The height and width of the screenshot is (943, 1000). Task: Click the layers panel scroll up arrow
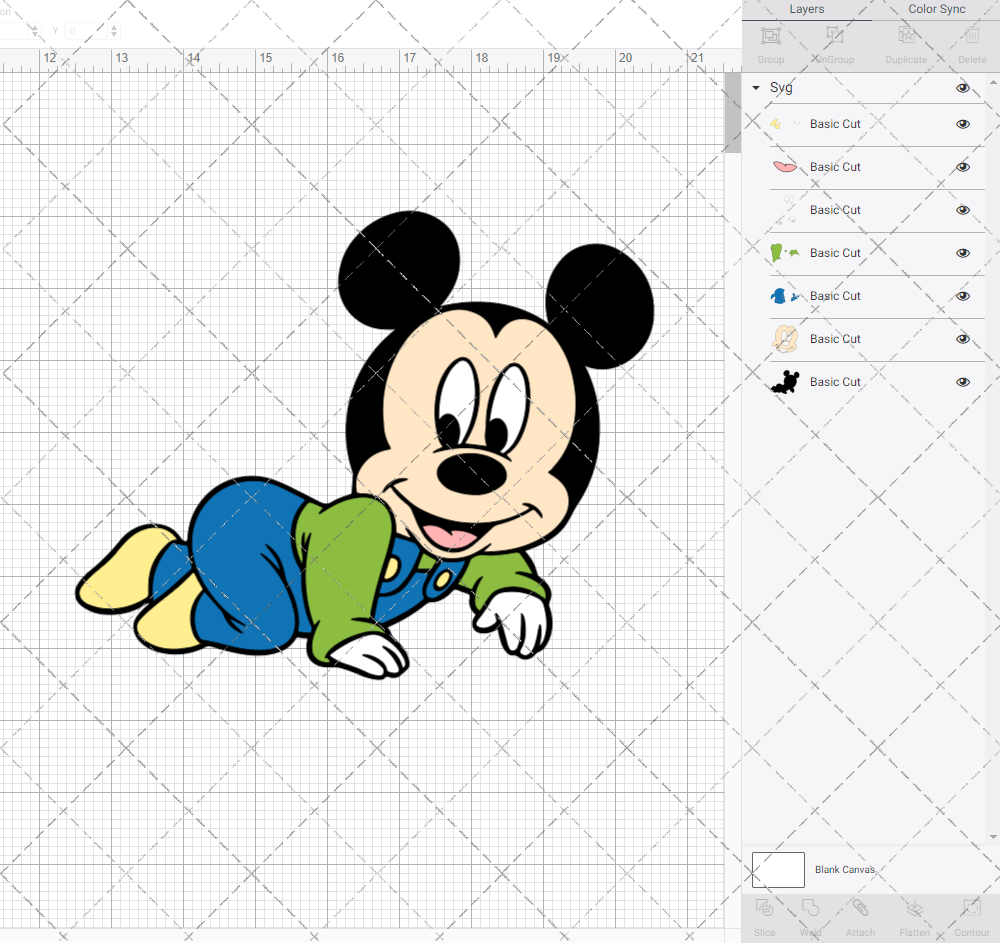coord(992,83)
